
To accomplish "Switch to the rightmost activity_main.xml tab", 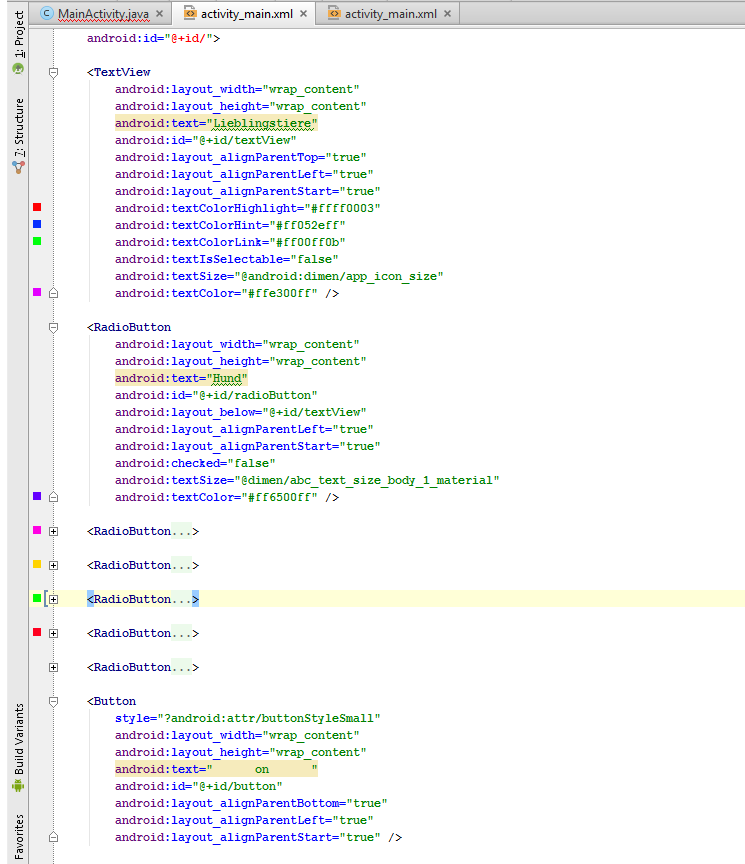I will pos(389,14).
